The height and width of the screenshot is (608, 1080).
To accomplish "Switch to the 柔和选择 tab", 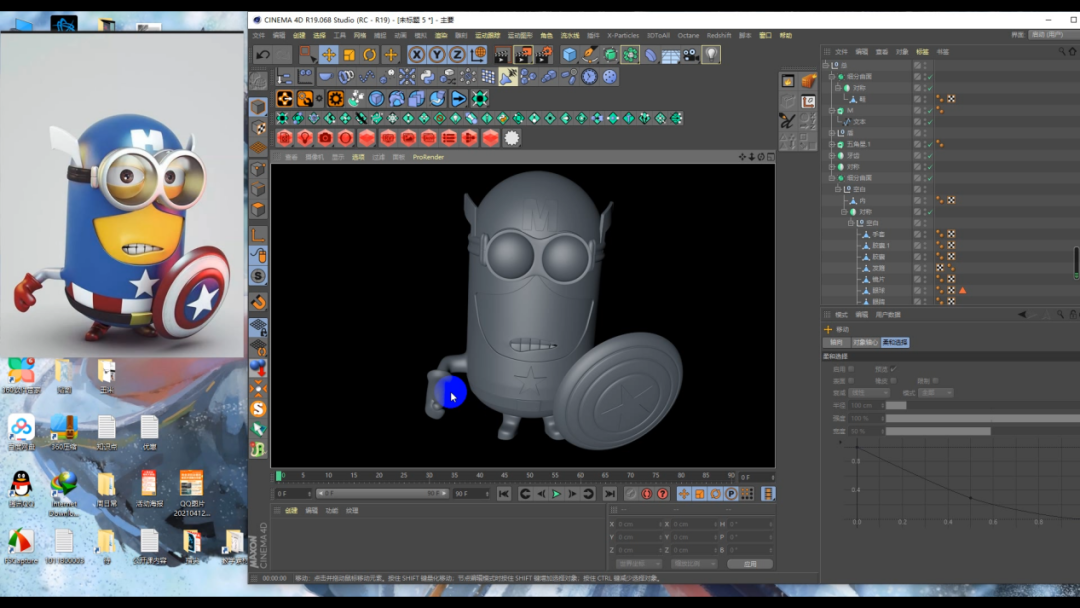I will [895, 342].
